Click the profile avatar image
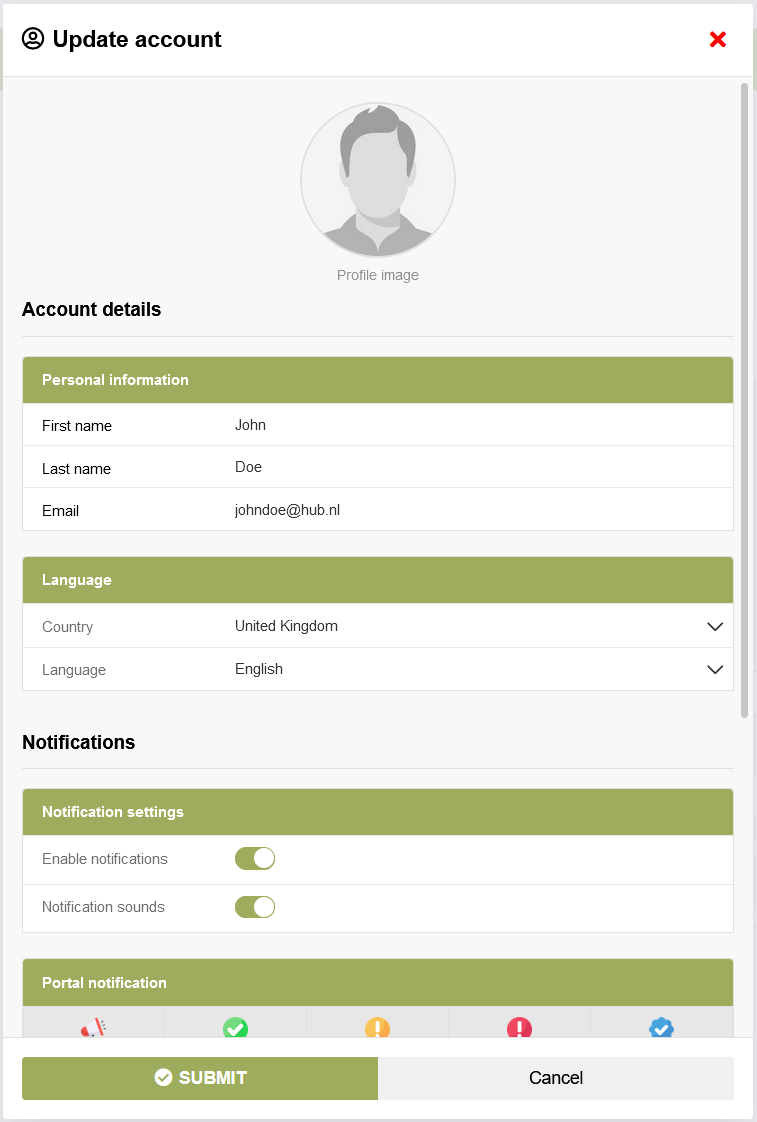Image resolution: width=757 pixels, height=1122 pixels. coord(378,181)
